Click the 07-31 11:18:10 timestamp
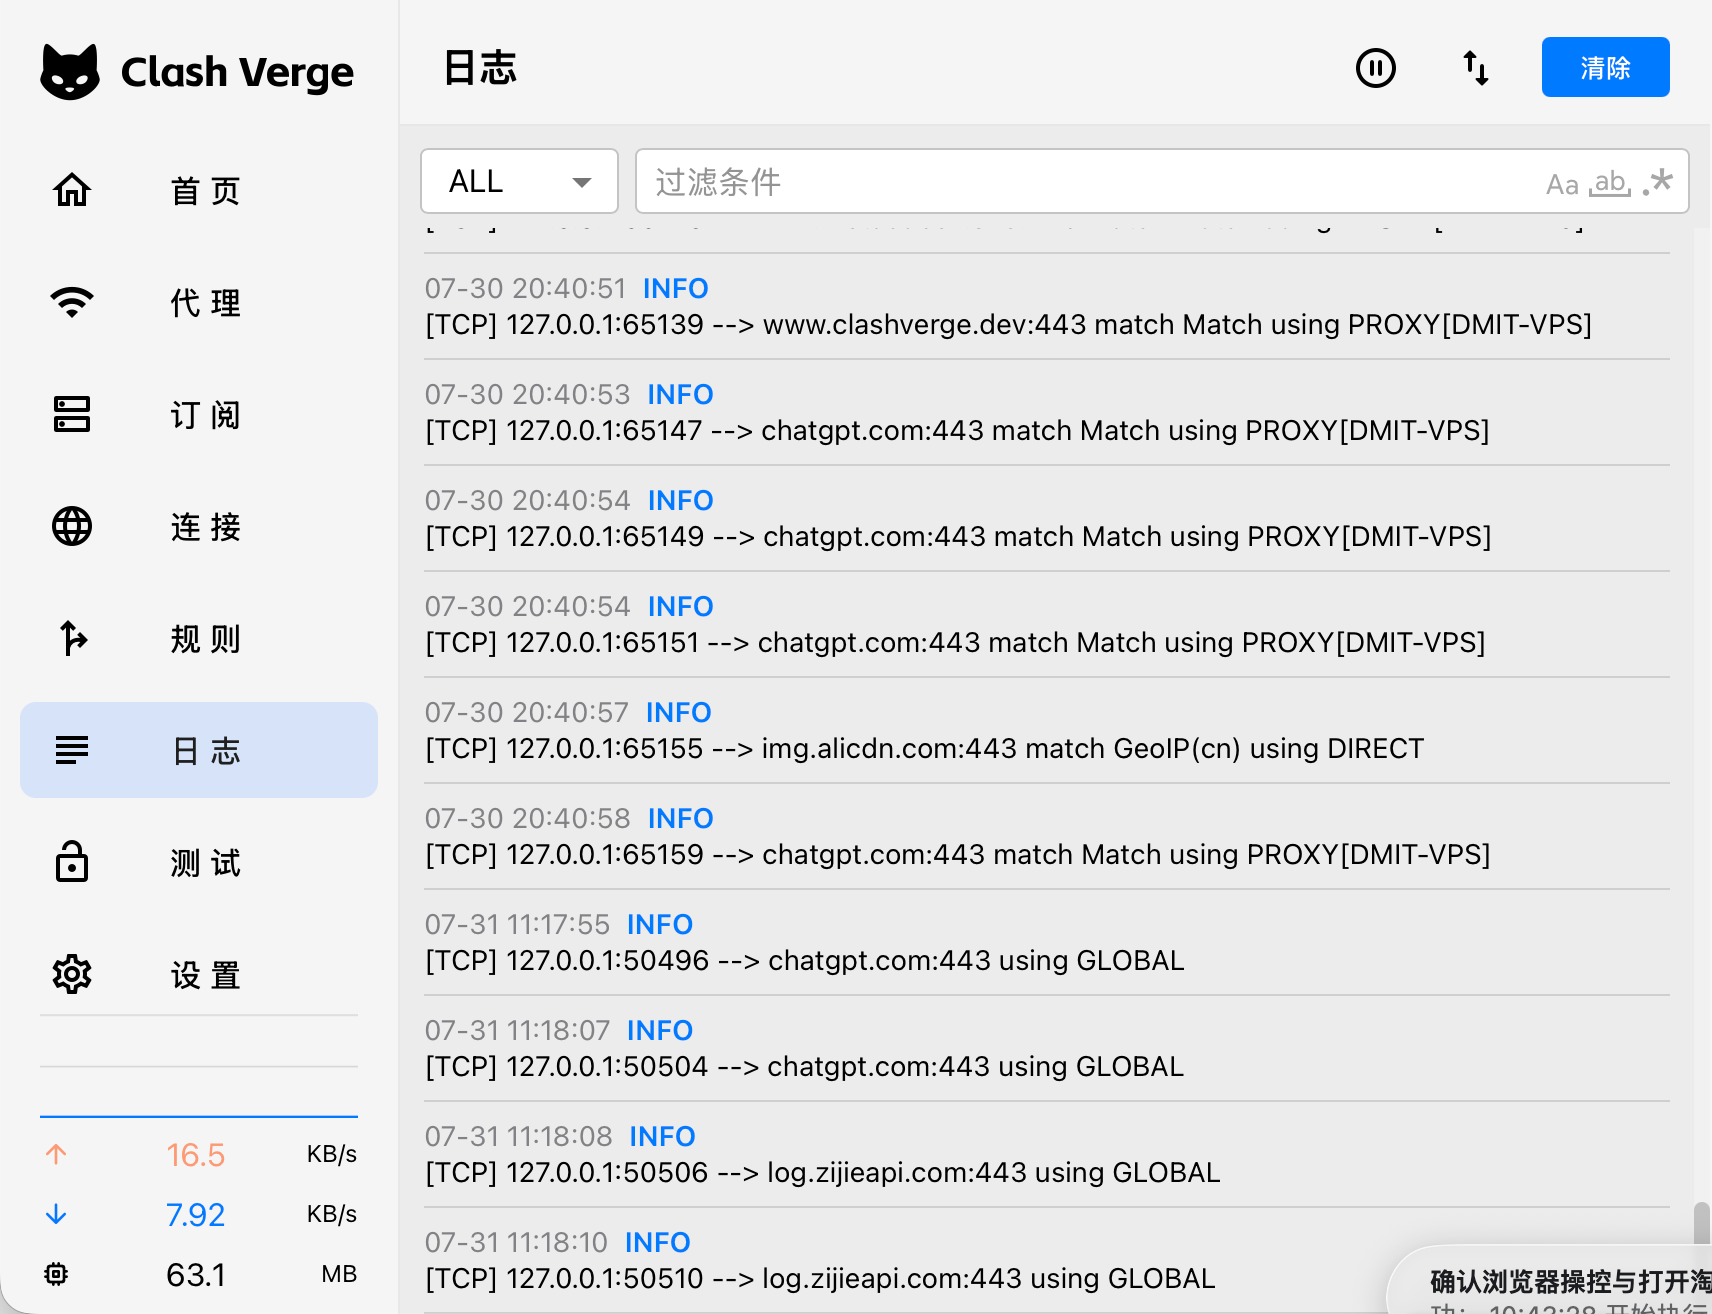This screenshot has height=1314, width=1712. pos(516,1242)
